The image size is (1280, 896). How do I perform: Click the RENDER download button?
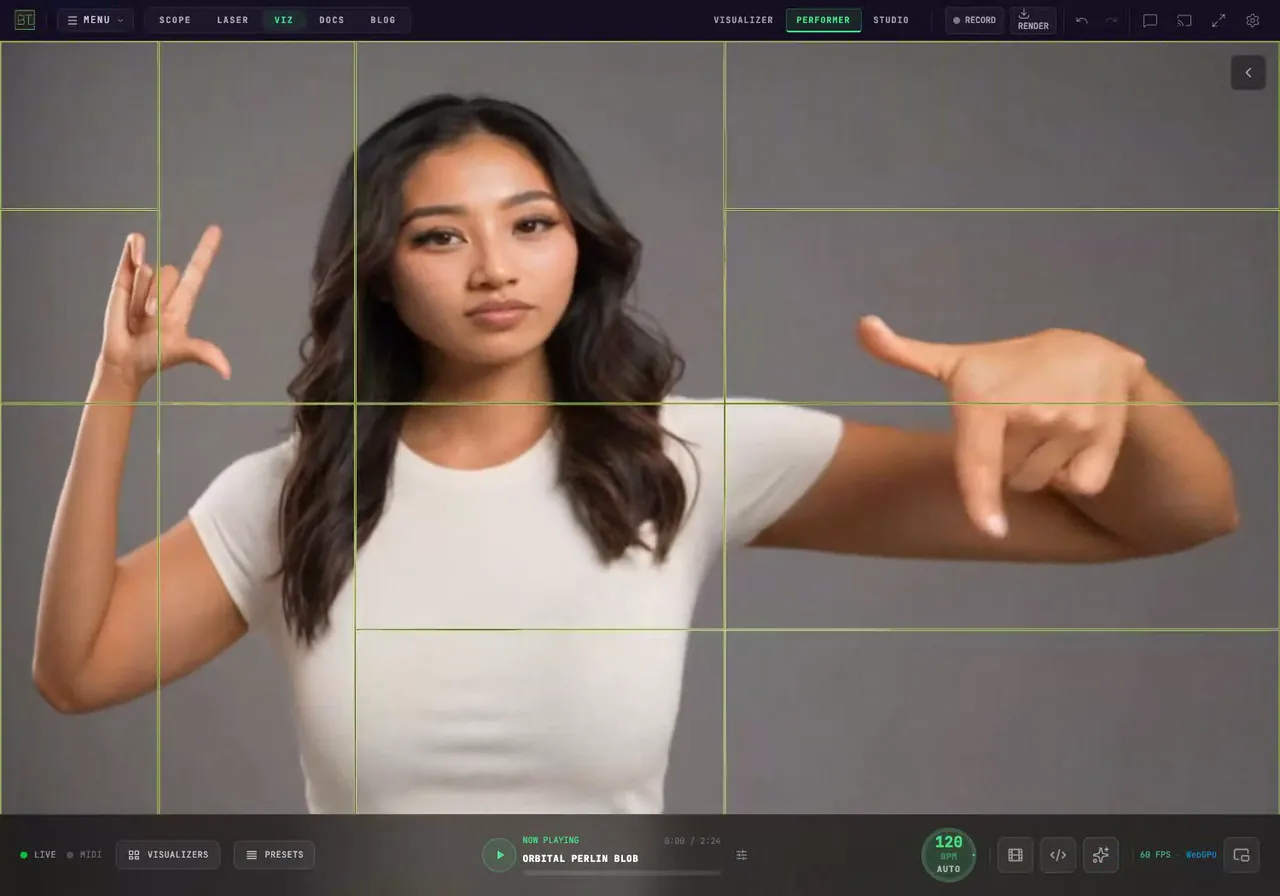[1033, 20]
